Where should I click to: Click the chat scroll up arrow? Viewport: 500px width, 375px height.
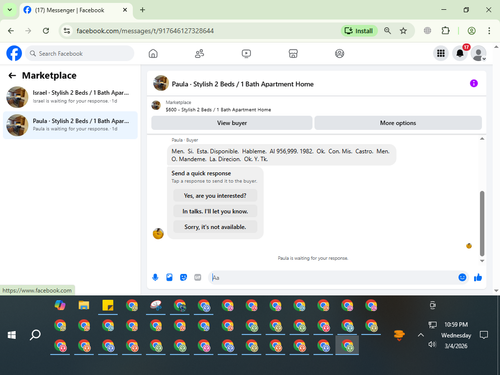tap(482, 139)
